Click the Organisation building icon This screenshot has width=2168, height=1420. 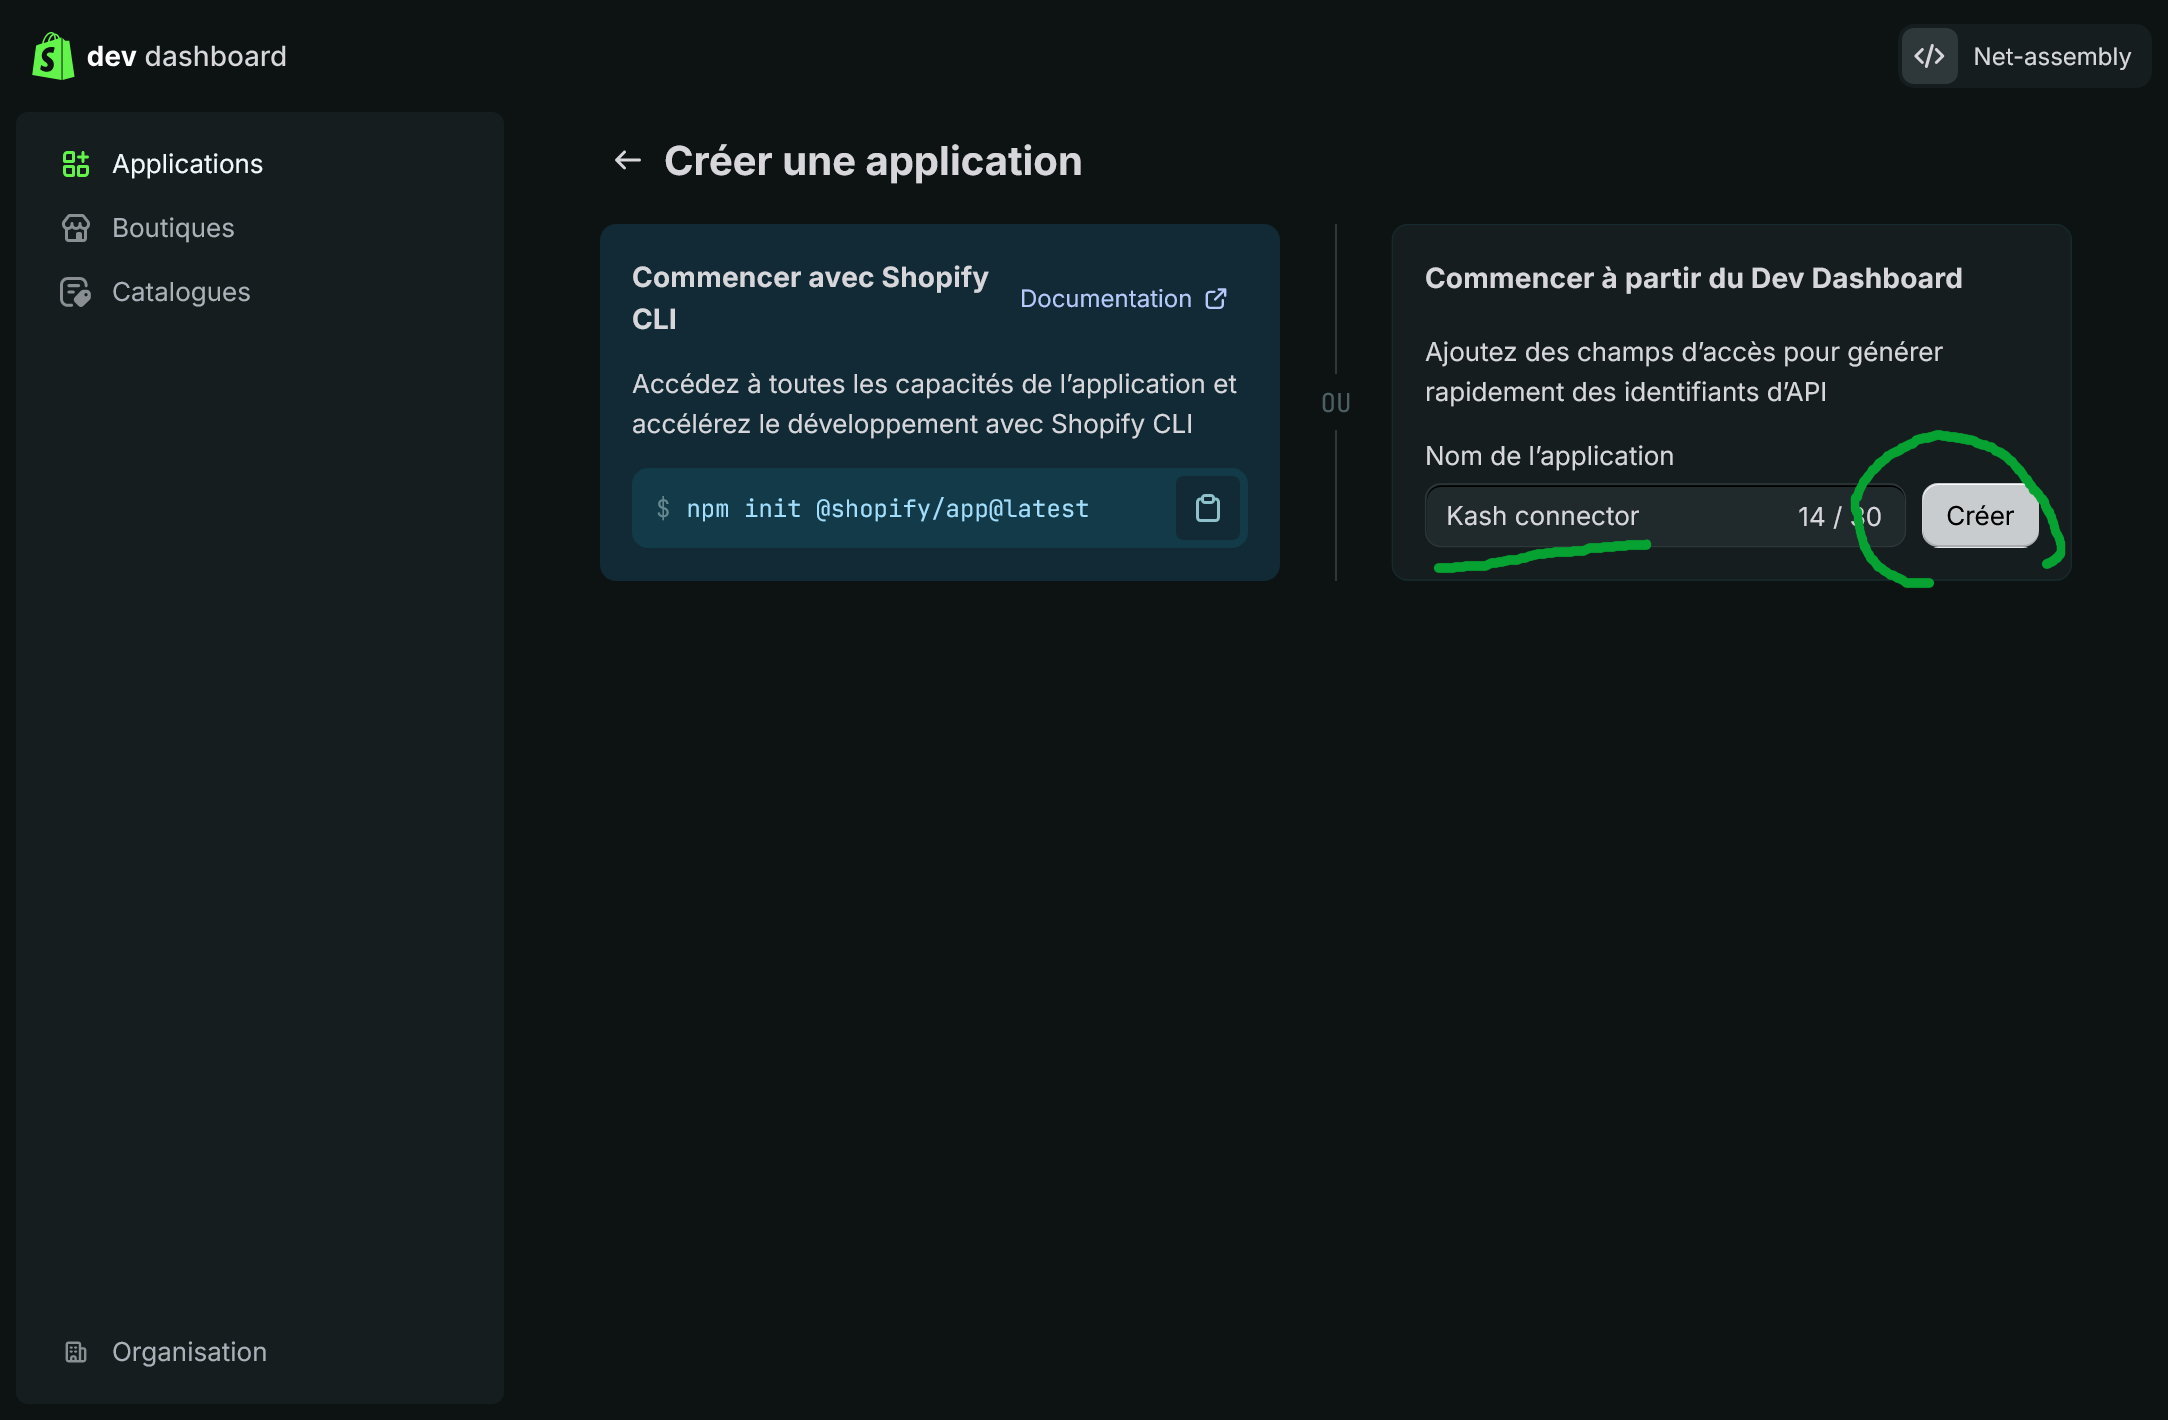[x=76, y=1352]
